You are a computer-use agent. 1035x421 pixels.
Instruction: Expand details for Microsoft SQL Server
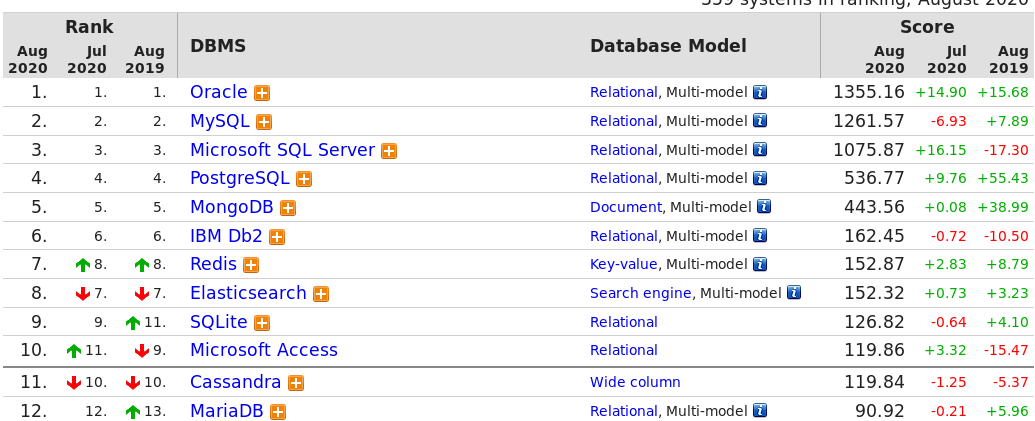(389, 151)
